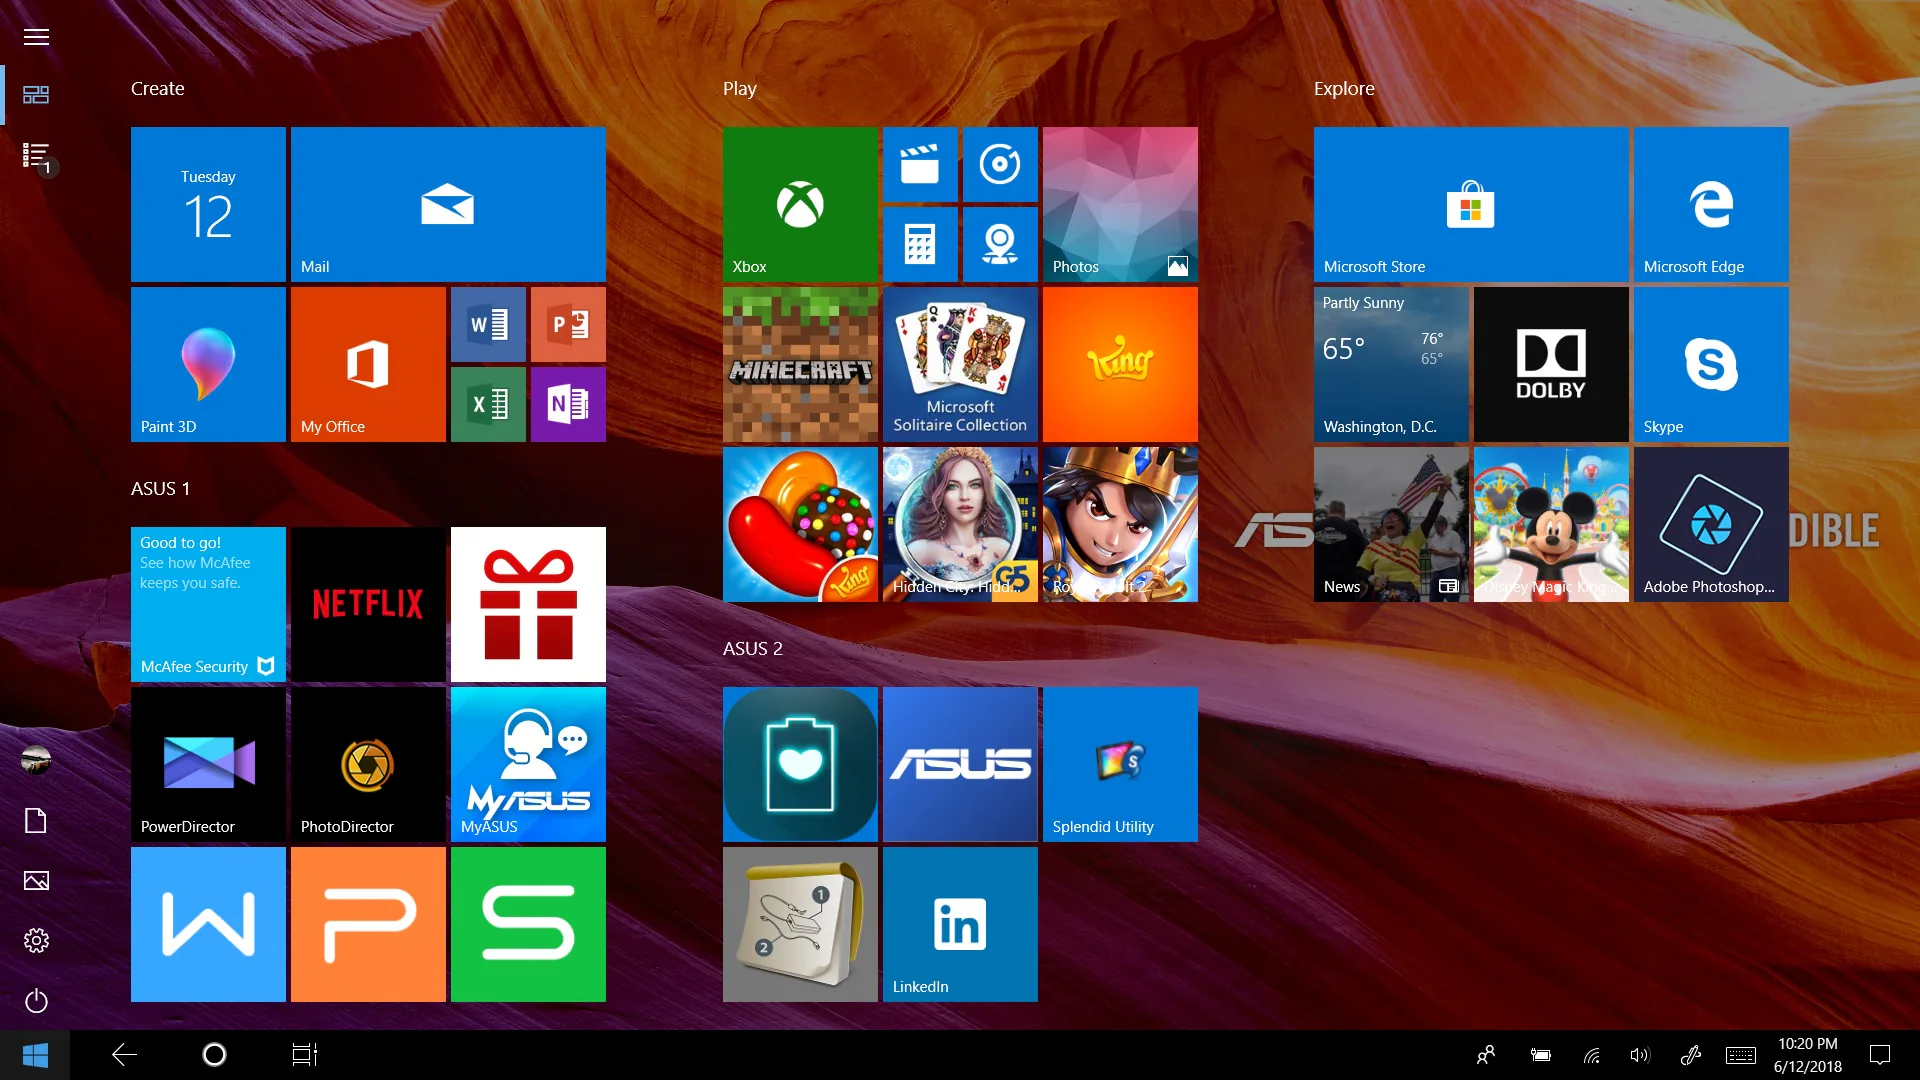Open the touch keyboard tray icon
Viewport: 1920px width, 1080px height.
click(1741, 1055)
